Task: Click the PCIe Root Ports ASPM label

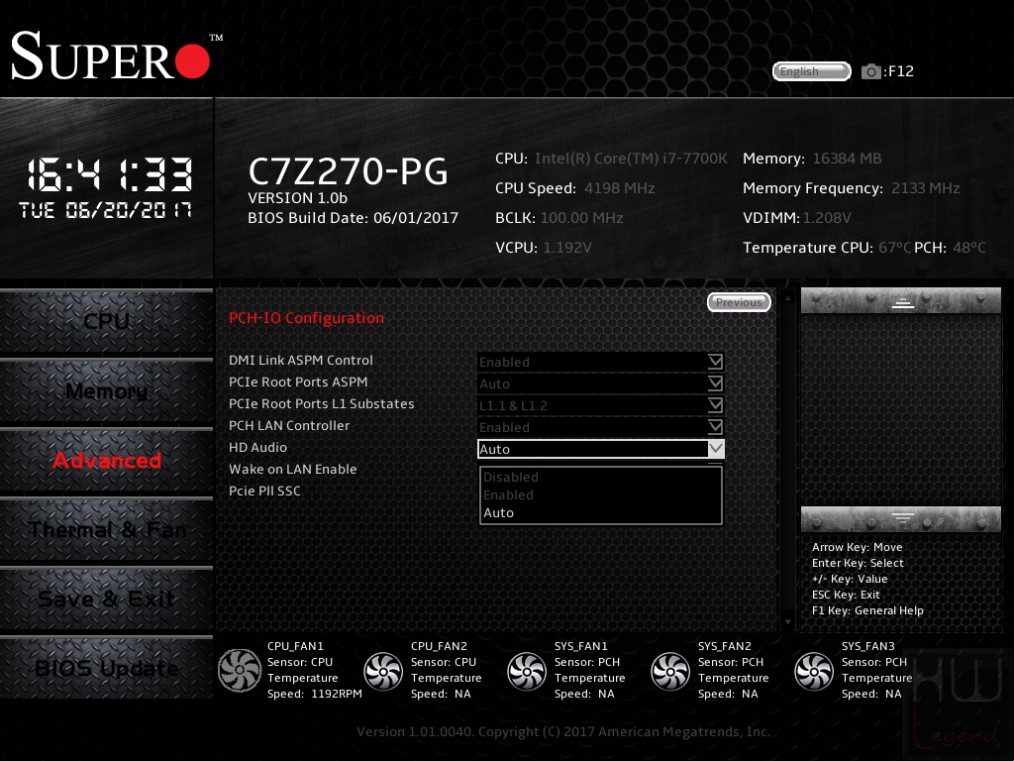Action: pyautogui.click(x=298, y=382)
